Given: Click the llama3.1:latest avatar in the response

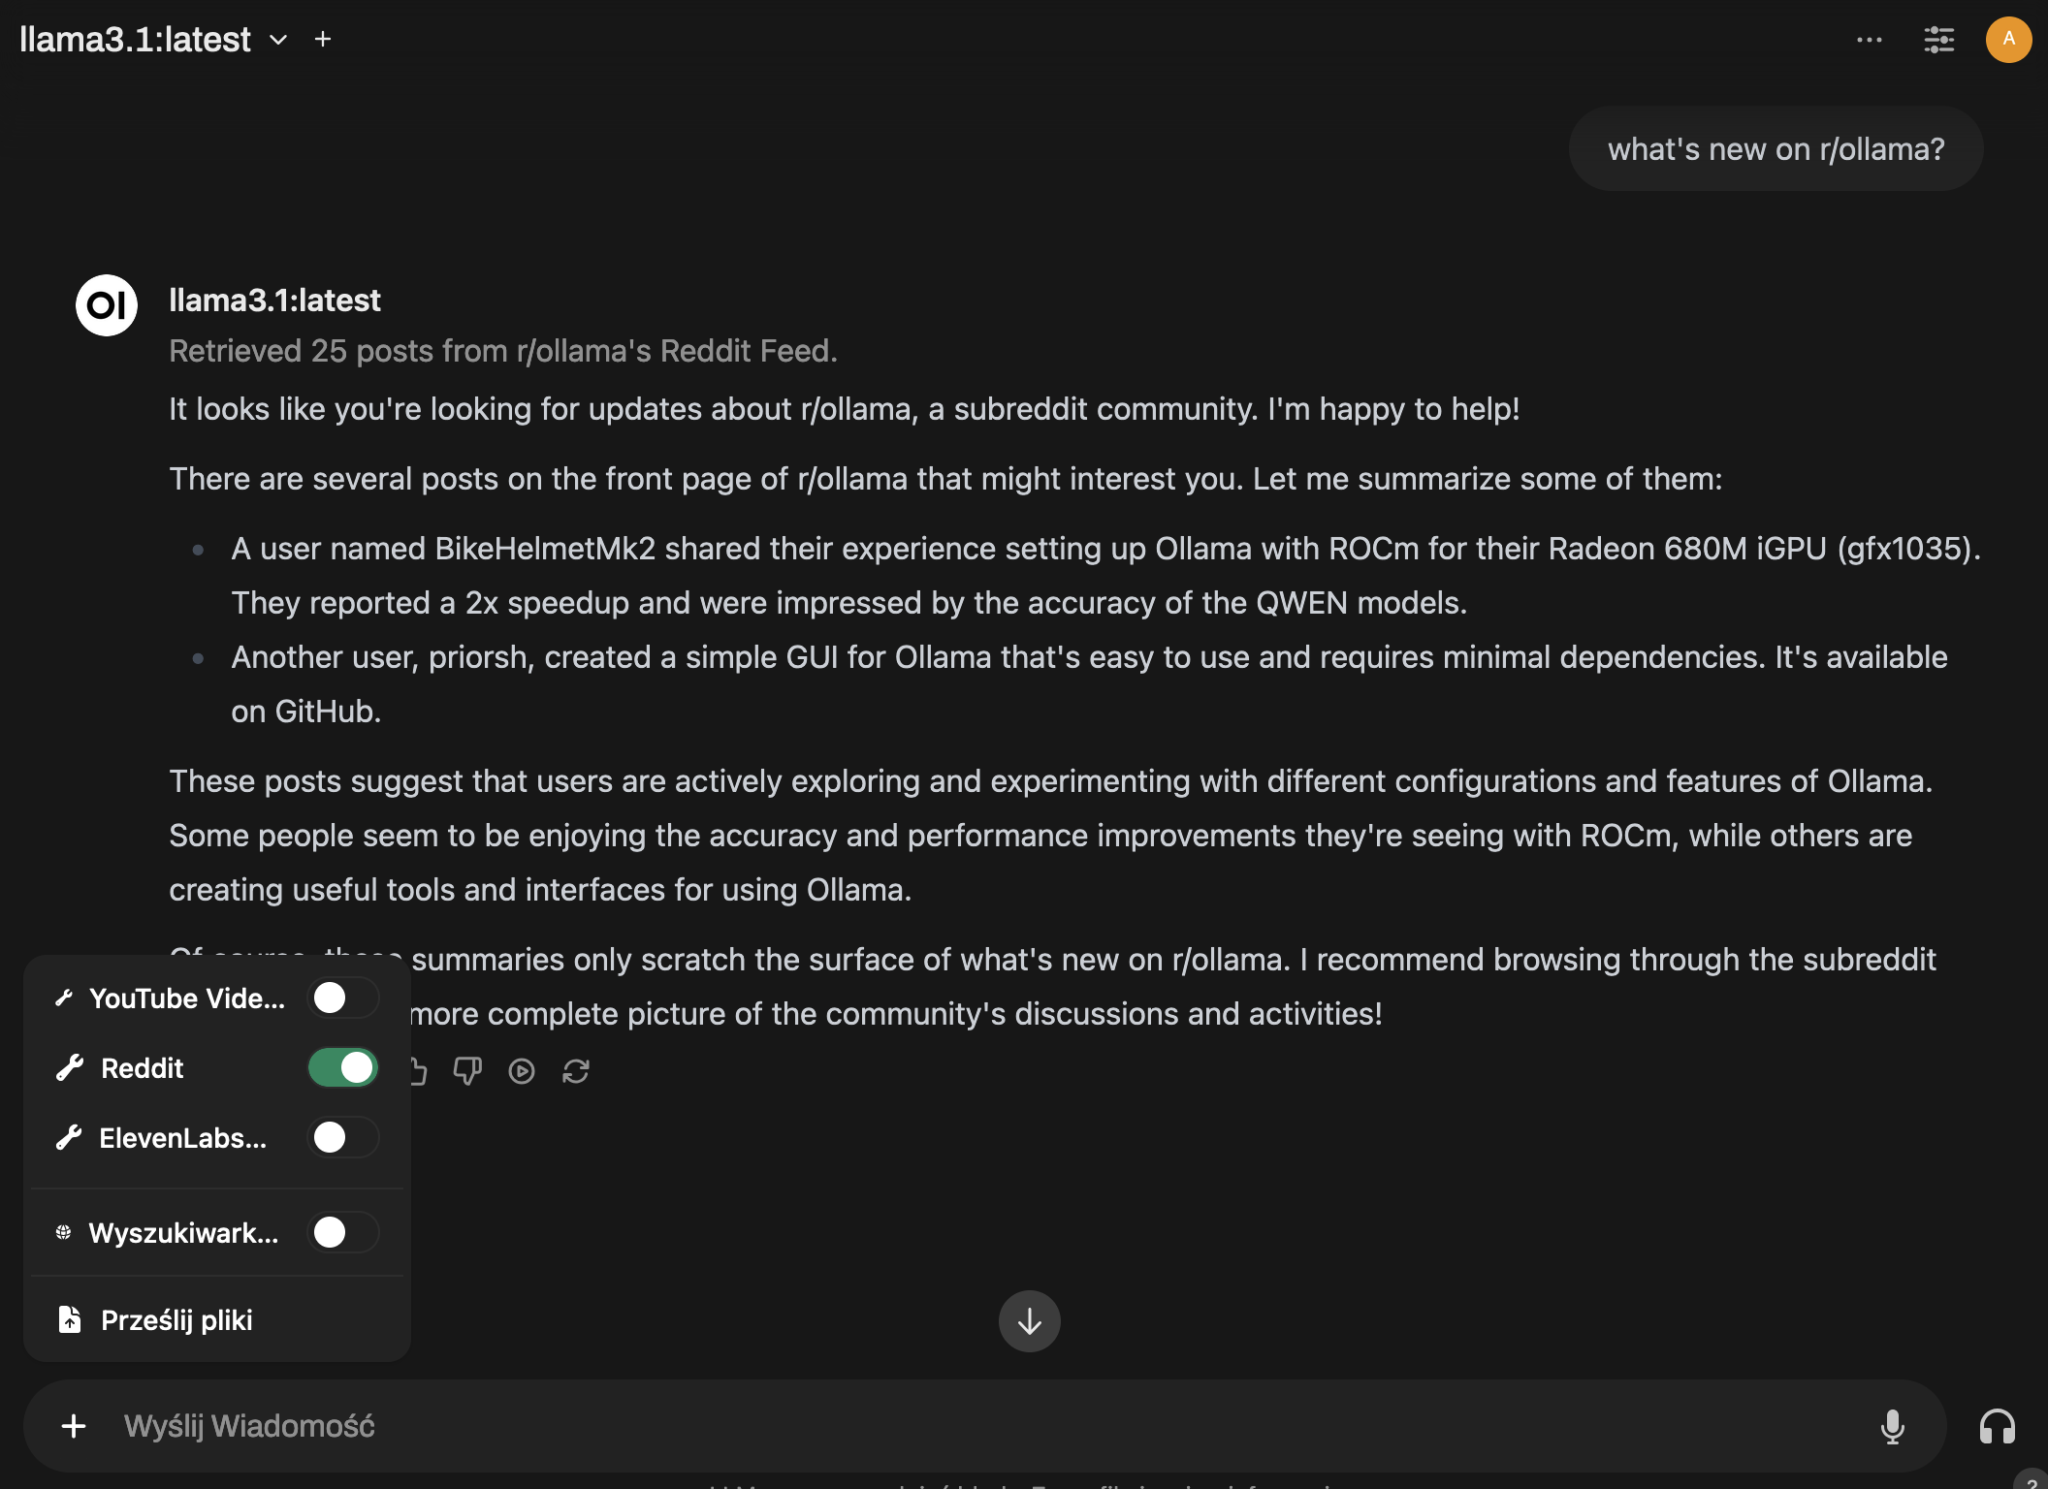Looking at the screenshot, I should 104,305.
